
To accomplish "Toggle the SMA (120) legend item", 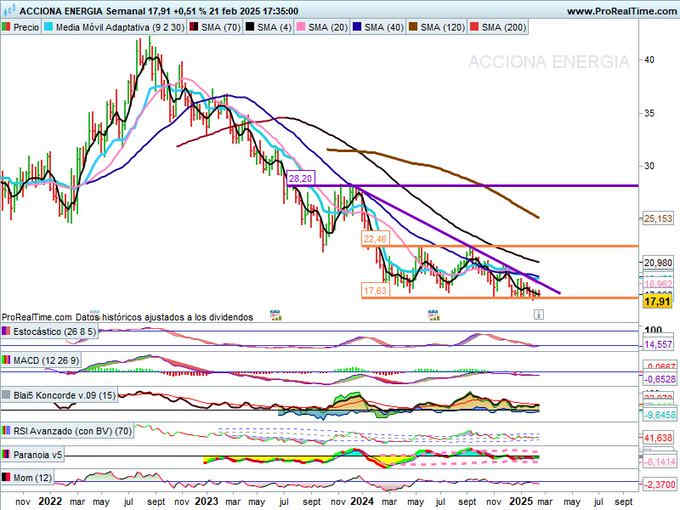I will (437, 27).
